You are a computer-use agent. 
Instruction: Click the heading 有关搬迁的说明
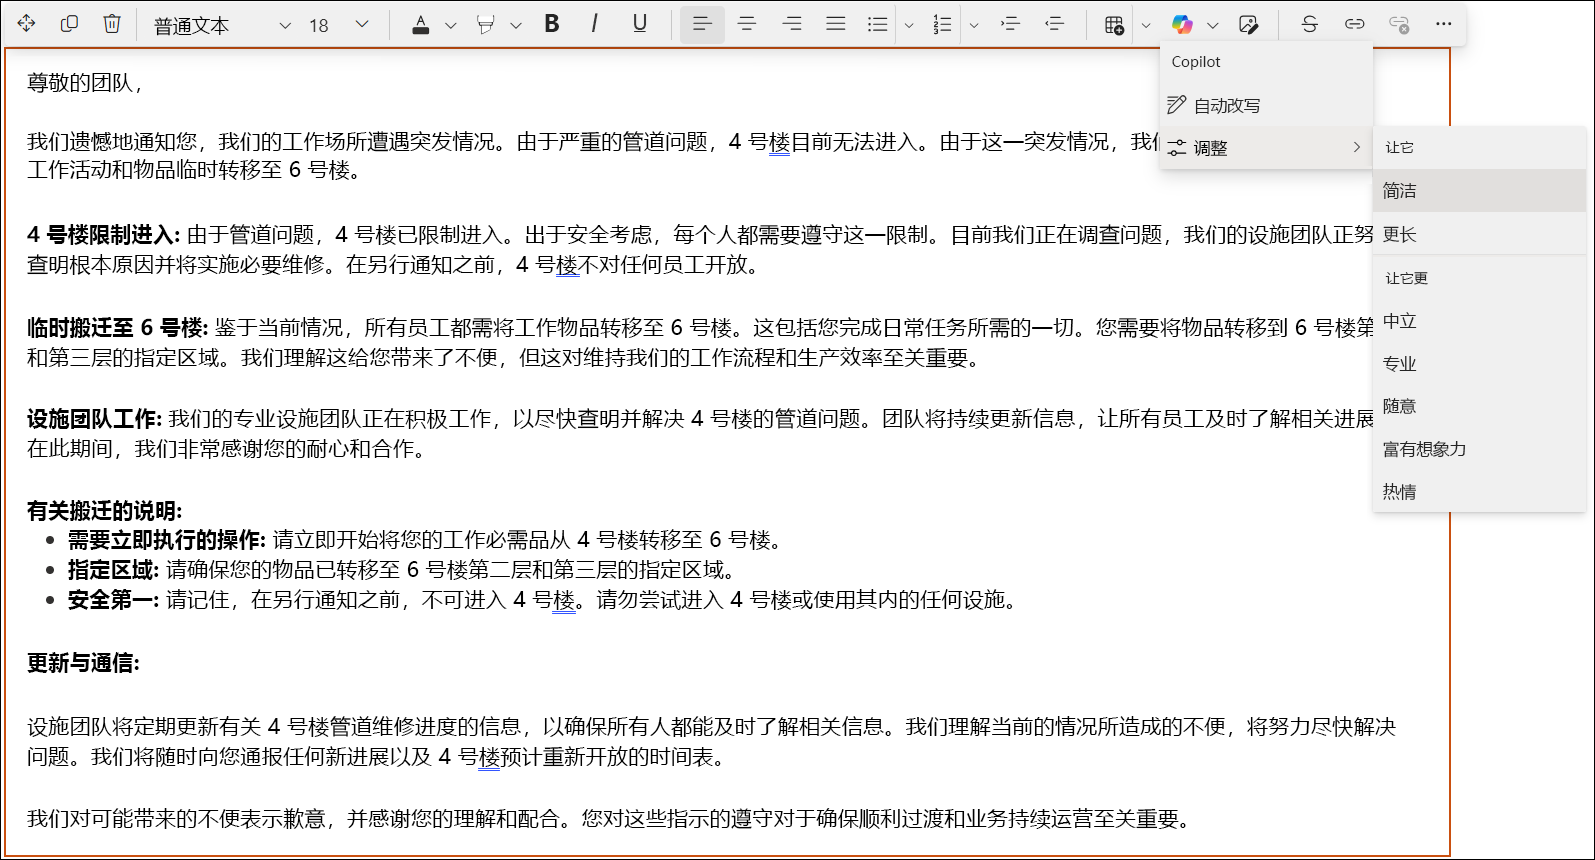pos(105,511)
